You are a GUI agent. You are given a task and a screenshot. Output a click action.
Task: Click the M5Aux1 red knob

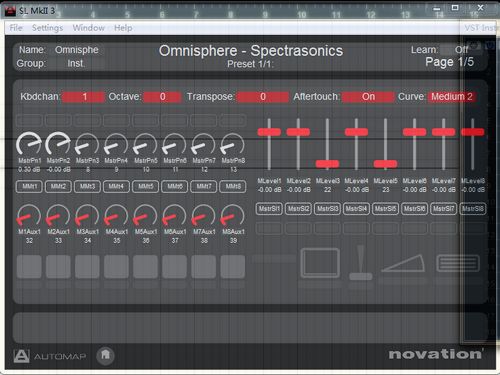[145, 216]
